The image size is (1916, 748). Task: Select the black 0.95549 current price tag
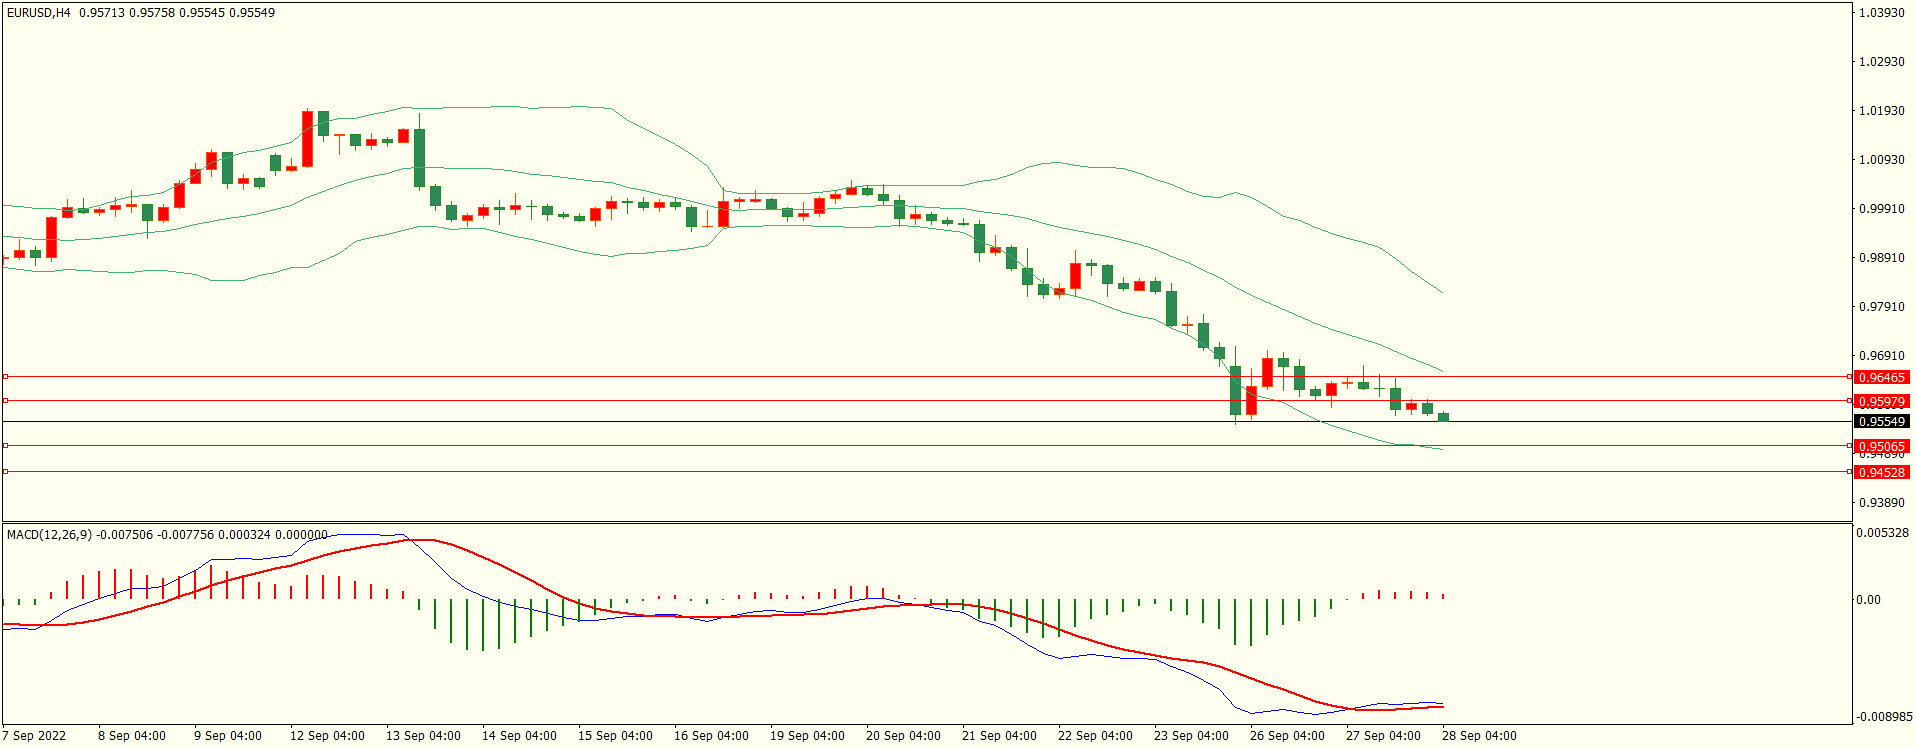click(1881, 422)
